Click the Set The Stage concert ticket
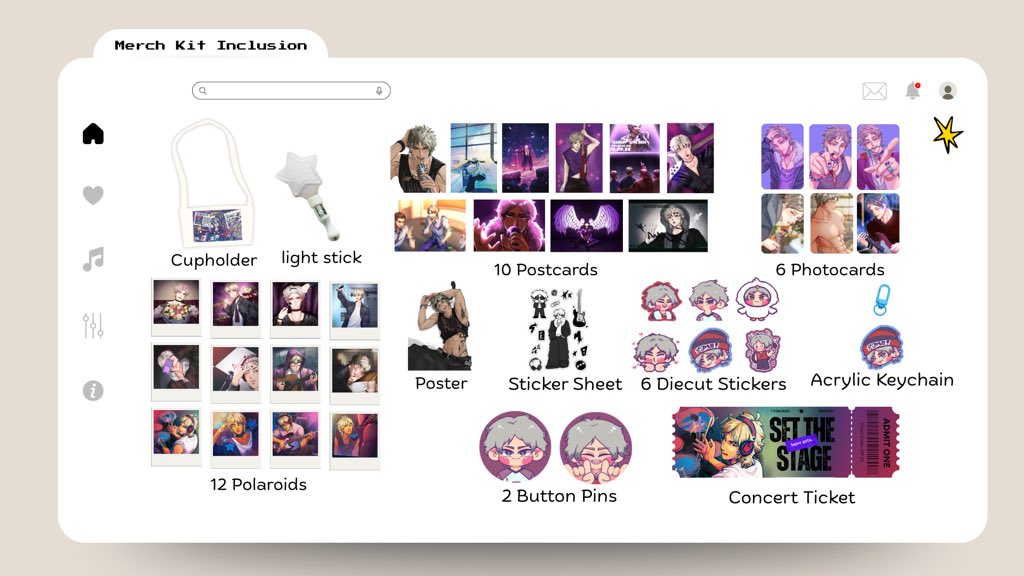The image size is (1024, 576). [x=790, y=440]
